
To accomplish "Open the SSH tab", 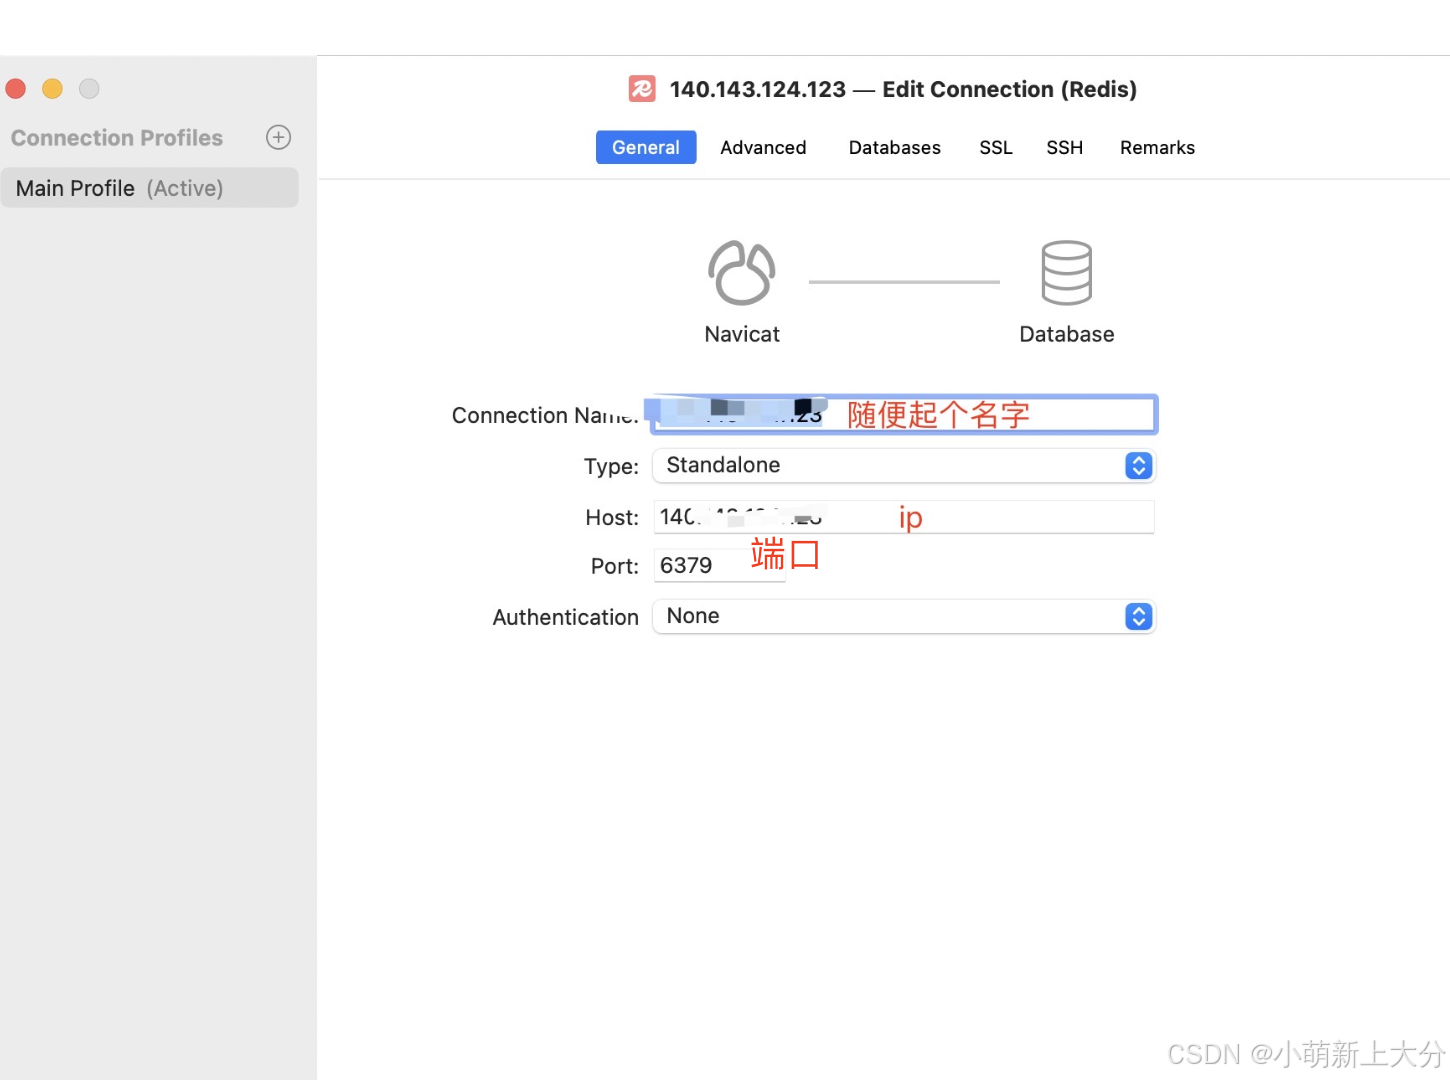I will point(1064,147).
